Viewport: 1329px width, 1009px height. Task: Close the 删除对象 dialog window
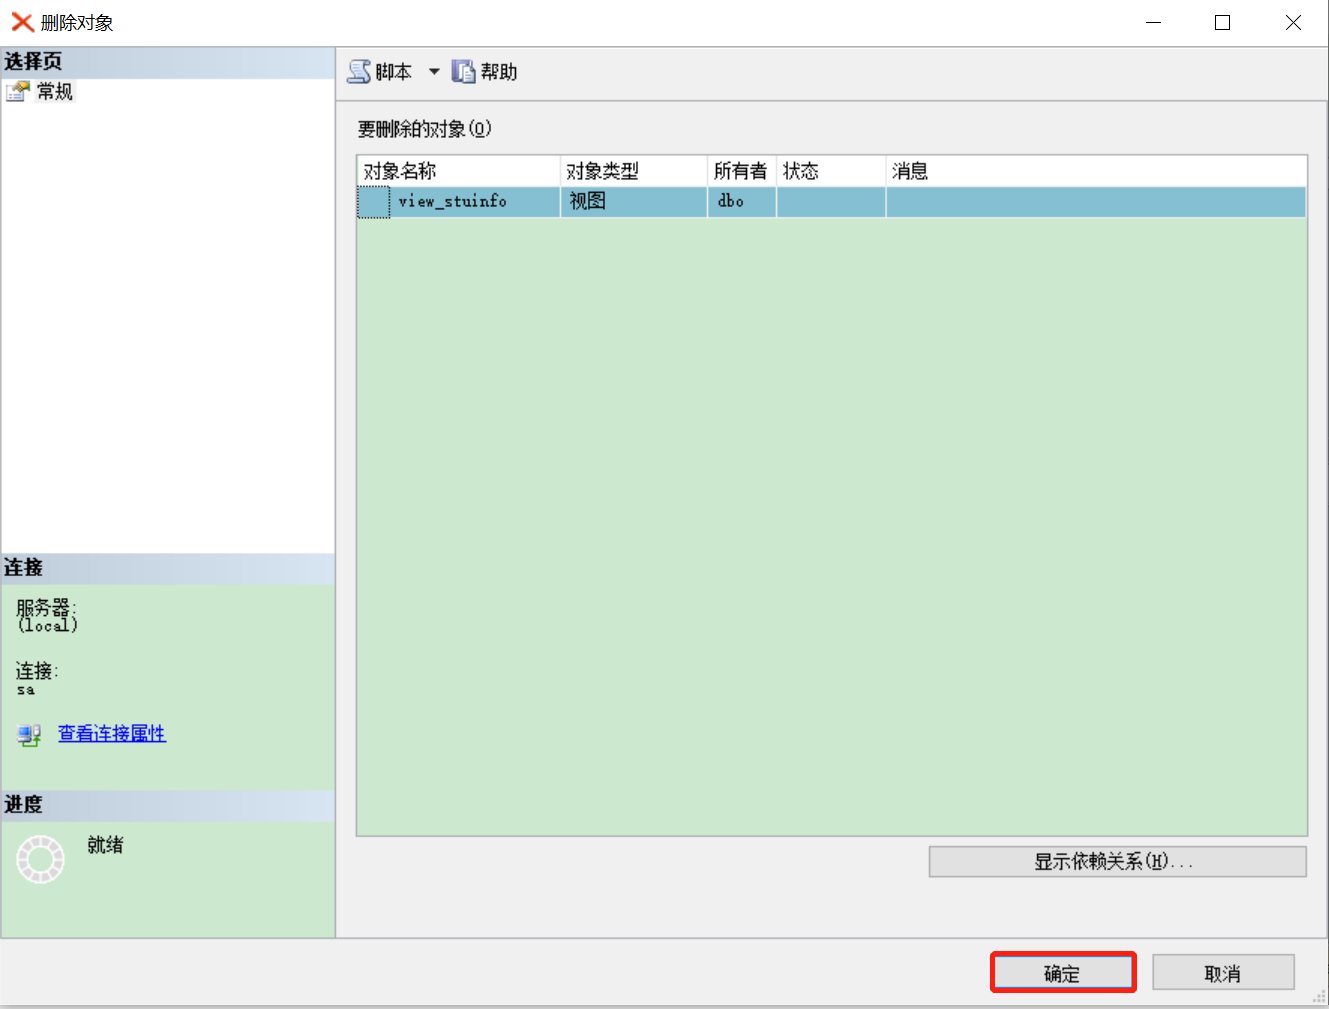1293,23
